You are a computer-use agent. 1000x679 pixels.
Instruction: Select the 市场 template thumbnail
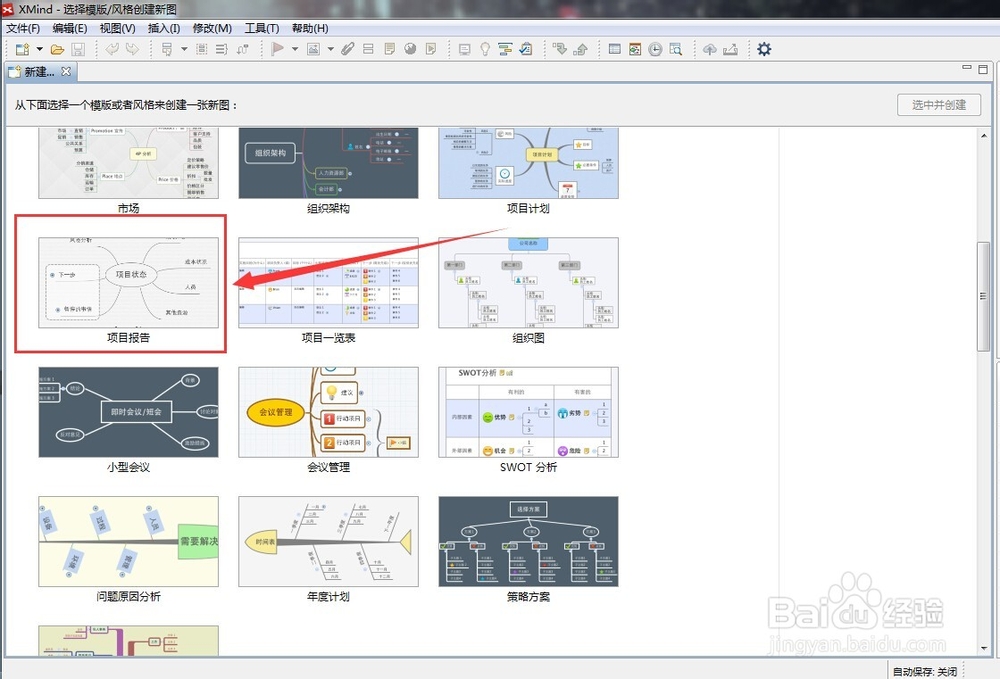(128, 163)
